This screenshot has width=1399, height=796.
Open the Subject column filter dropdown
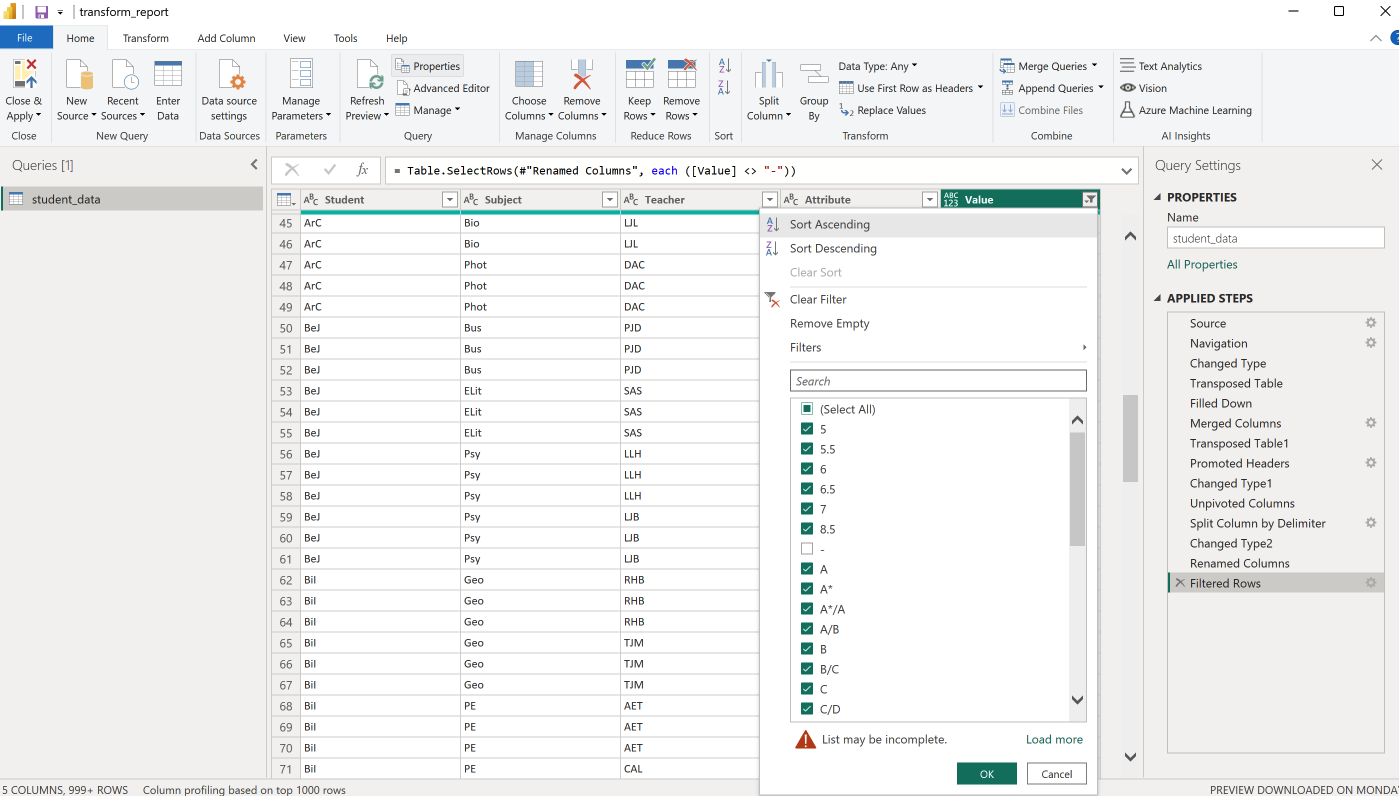point(609,200)
